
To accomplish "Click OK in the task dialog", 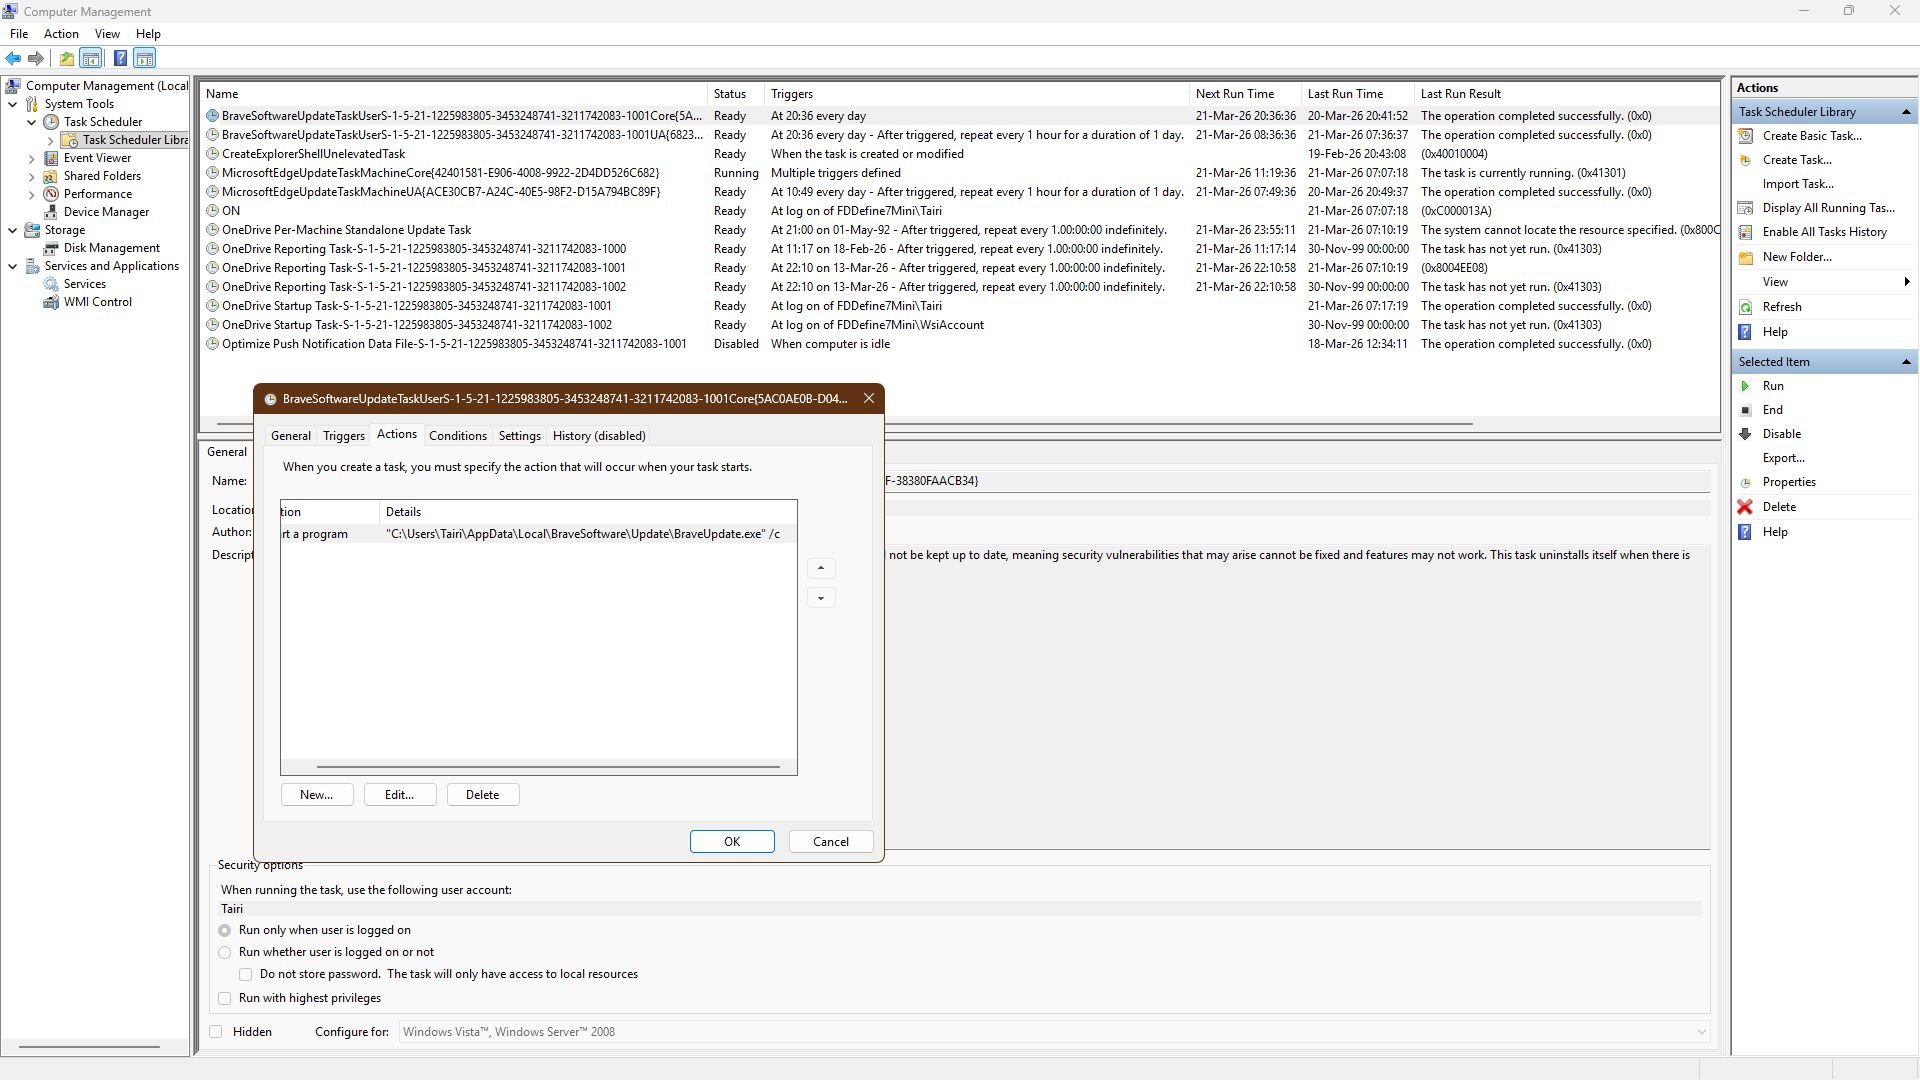I will tap(732, 842).
